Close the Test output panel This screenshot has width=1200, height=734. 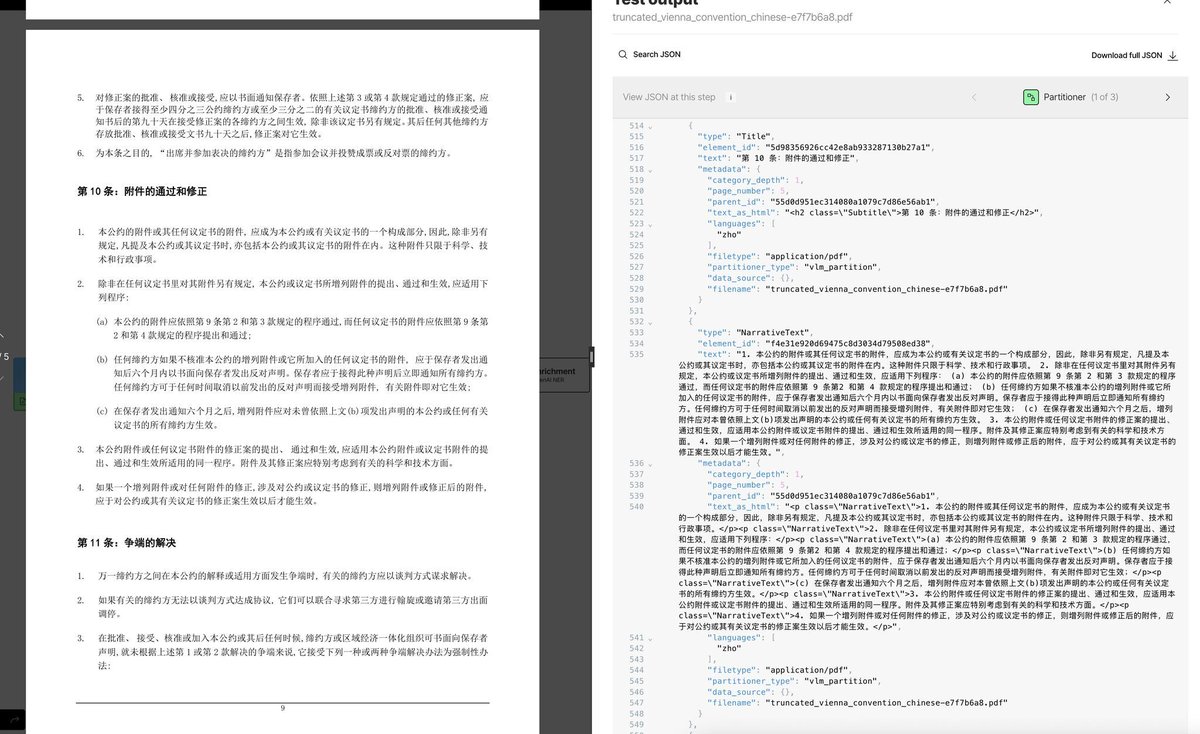[x=1168, y=3]
